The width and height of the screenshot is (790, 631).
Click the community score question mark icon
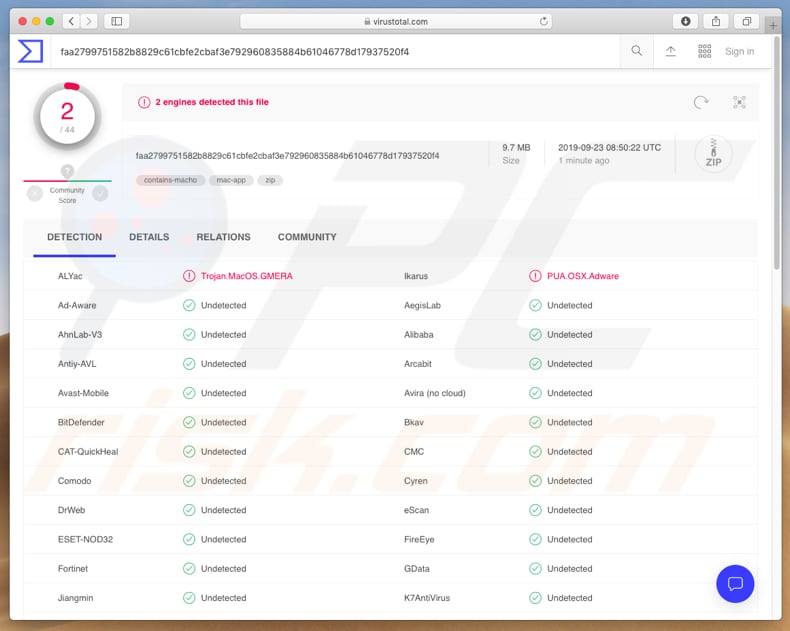(x=67, y=171)
